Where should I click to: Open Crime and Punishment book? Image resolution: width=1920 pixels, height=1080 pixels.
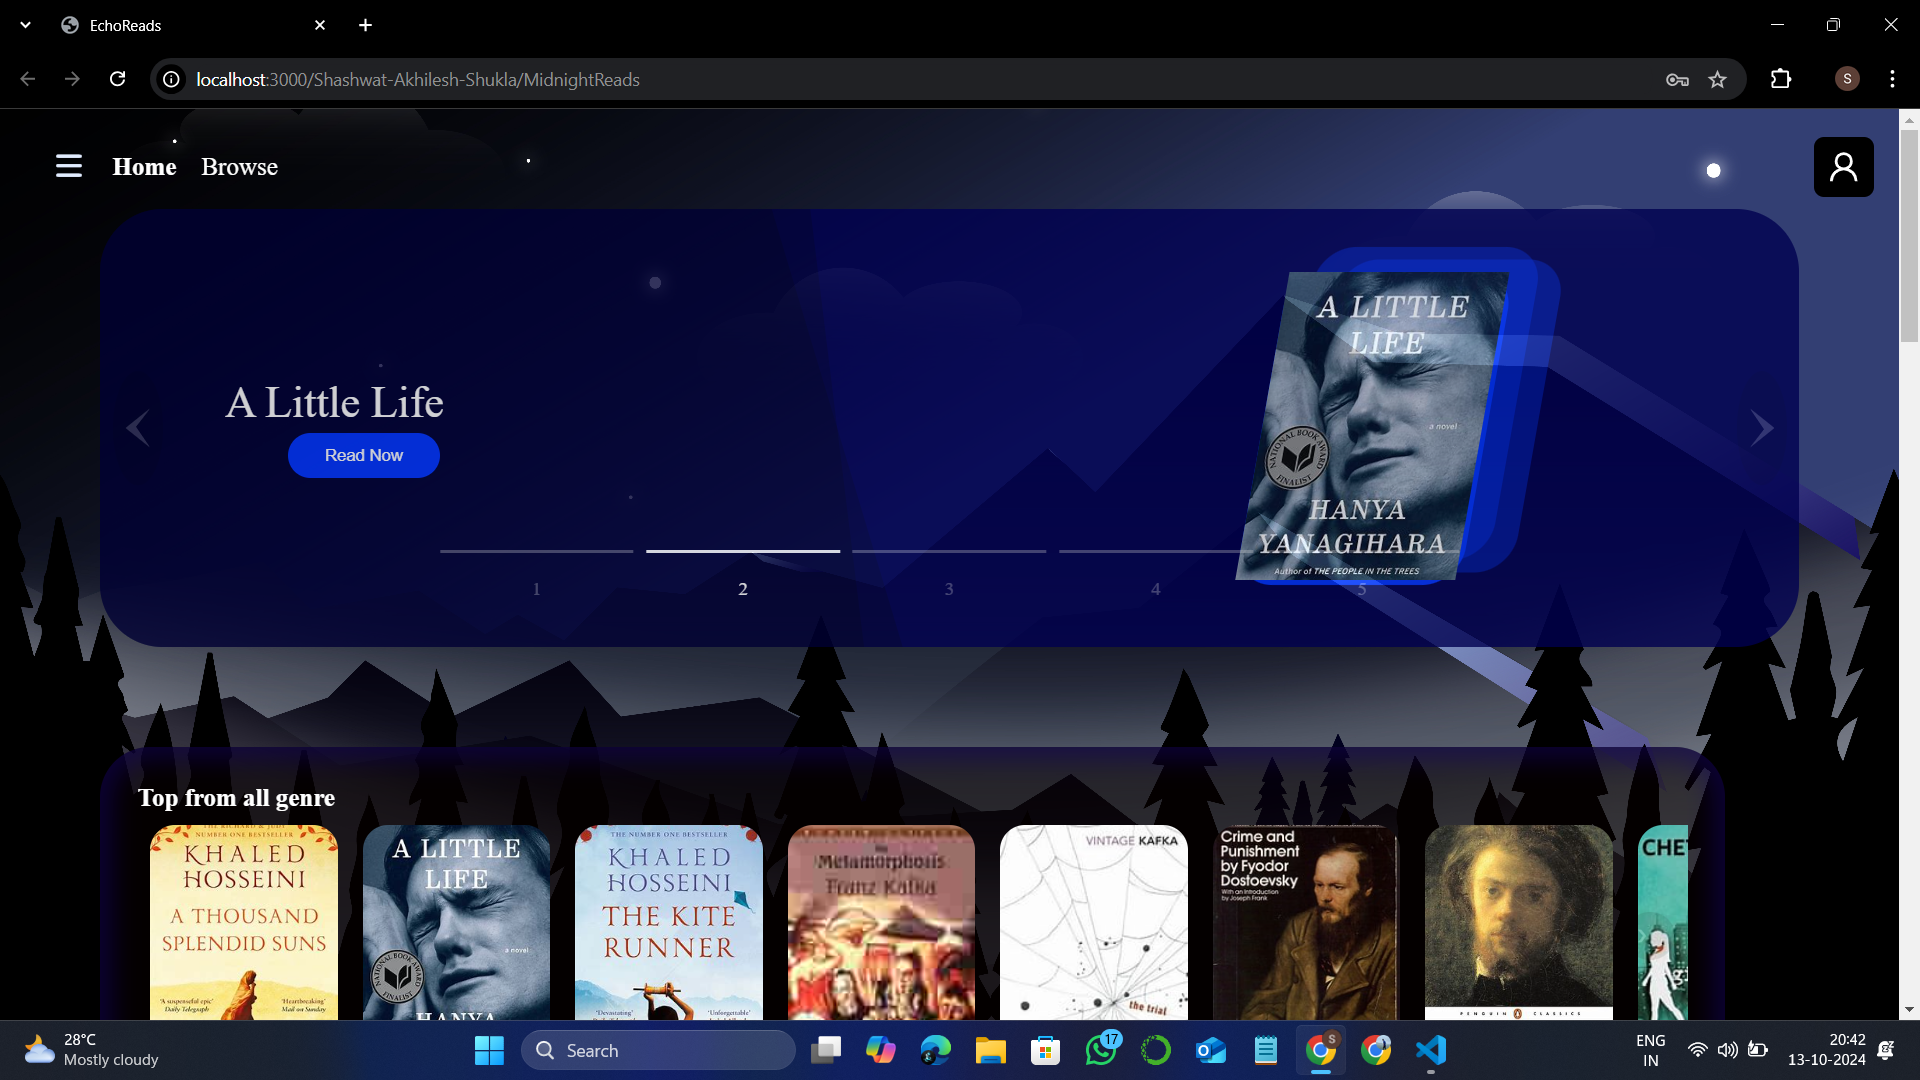point(1306,922)
